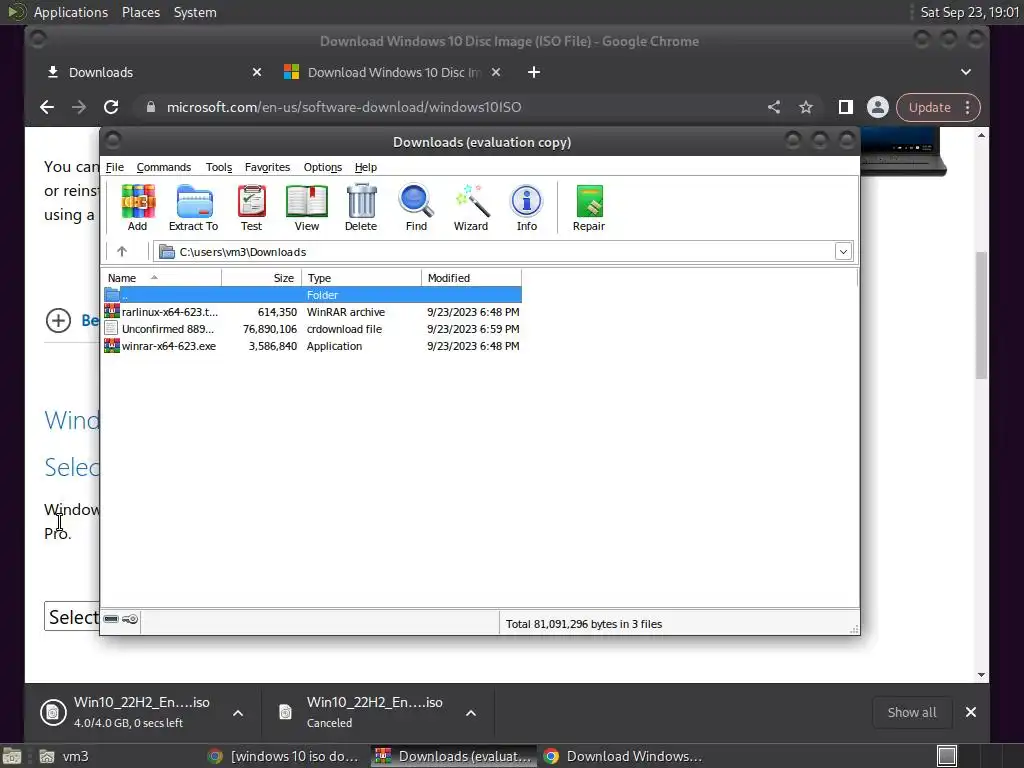Open options for the completed Win10 ISO download
This screenshot has height=768, width=1024.
click(238, 712)
